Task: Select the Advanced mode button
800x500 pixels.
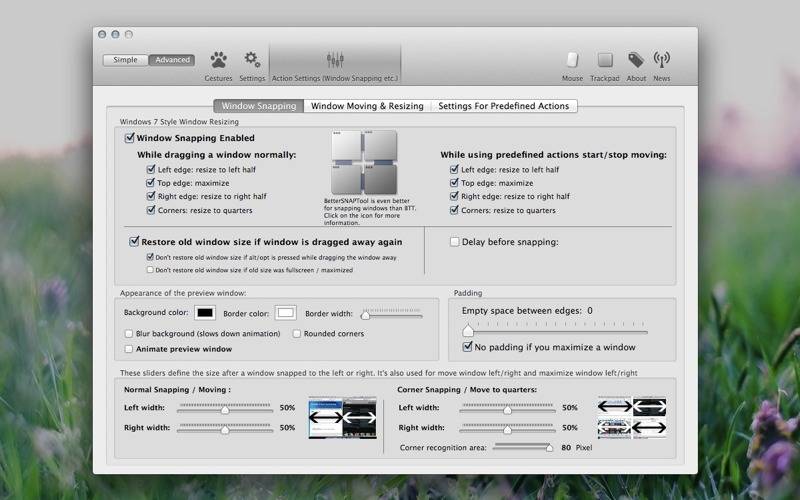Action: pos(172,60)
